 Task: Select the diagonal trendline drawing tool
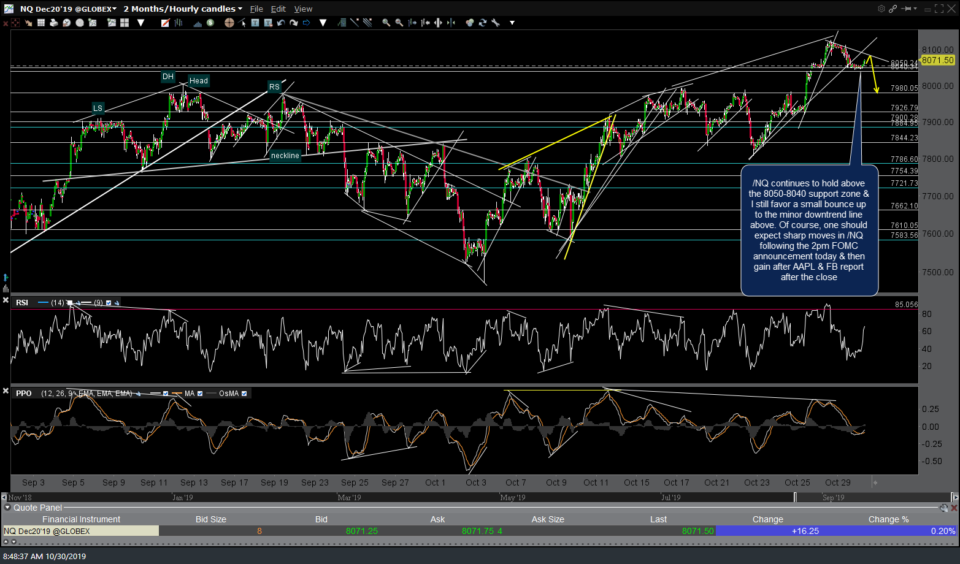click(354, 23)
